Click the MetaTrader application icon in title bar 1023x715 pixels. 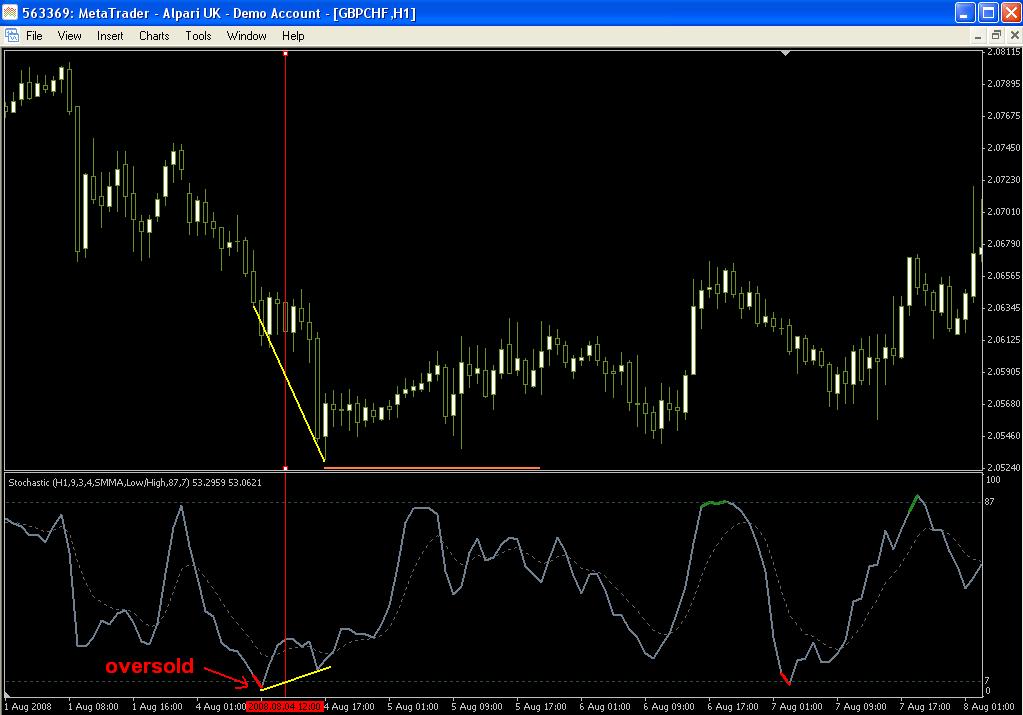[11, 13]
